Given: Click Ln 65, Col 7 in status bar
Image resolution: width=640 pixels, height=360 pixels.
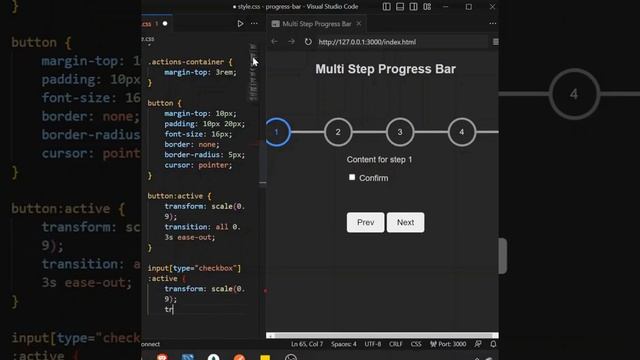Looking at the screenshot, I should pos(307,344).
